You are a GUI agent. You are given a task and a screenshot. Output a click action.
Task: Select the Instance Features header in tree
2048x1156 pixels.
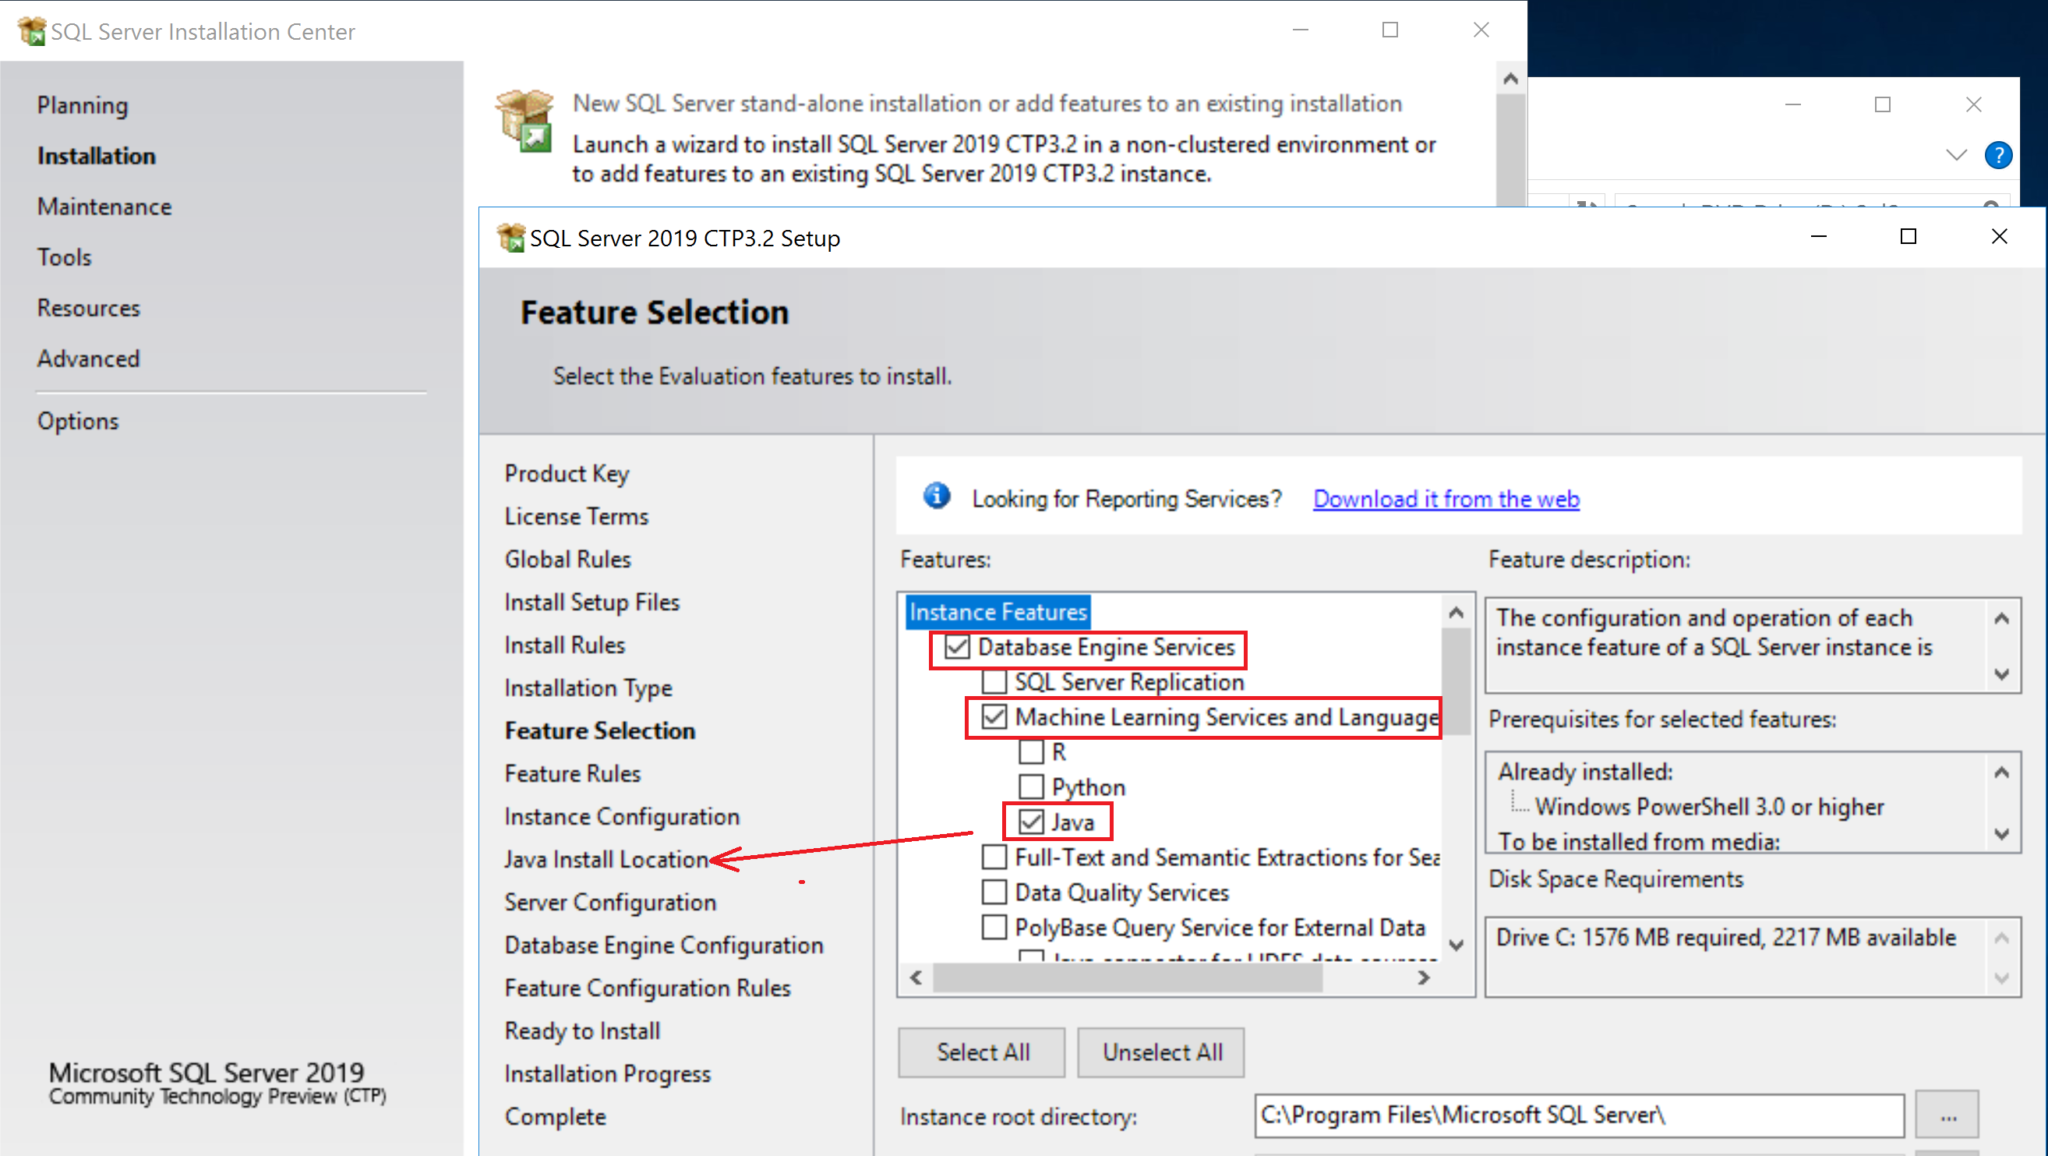(x=998, y=612)
